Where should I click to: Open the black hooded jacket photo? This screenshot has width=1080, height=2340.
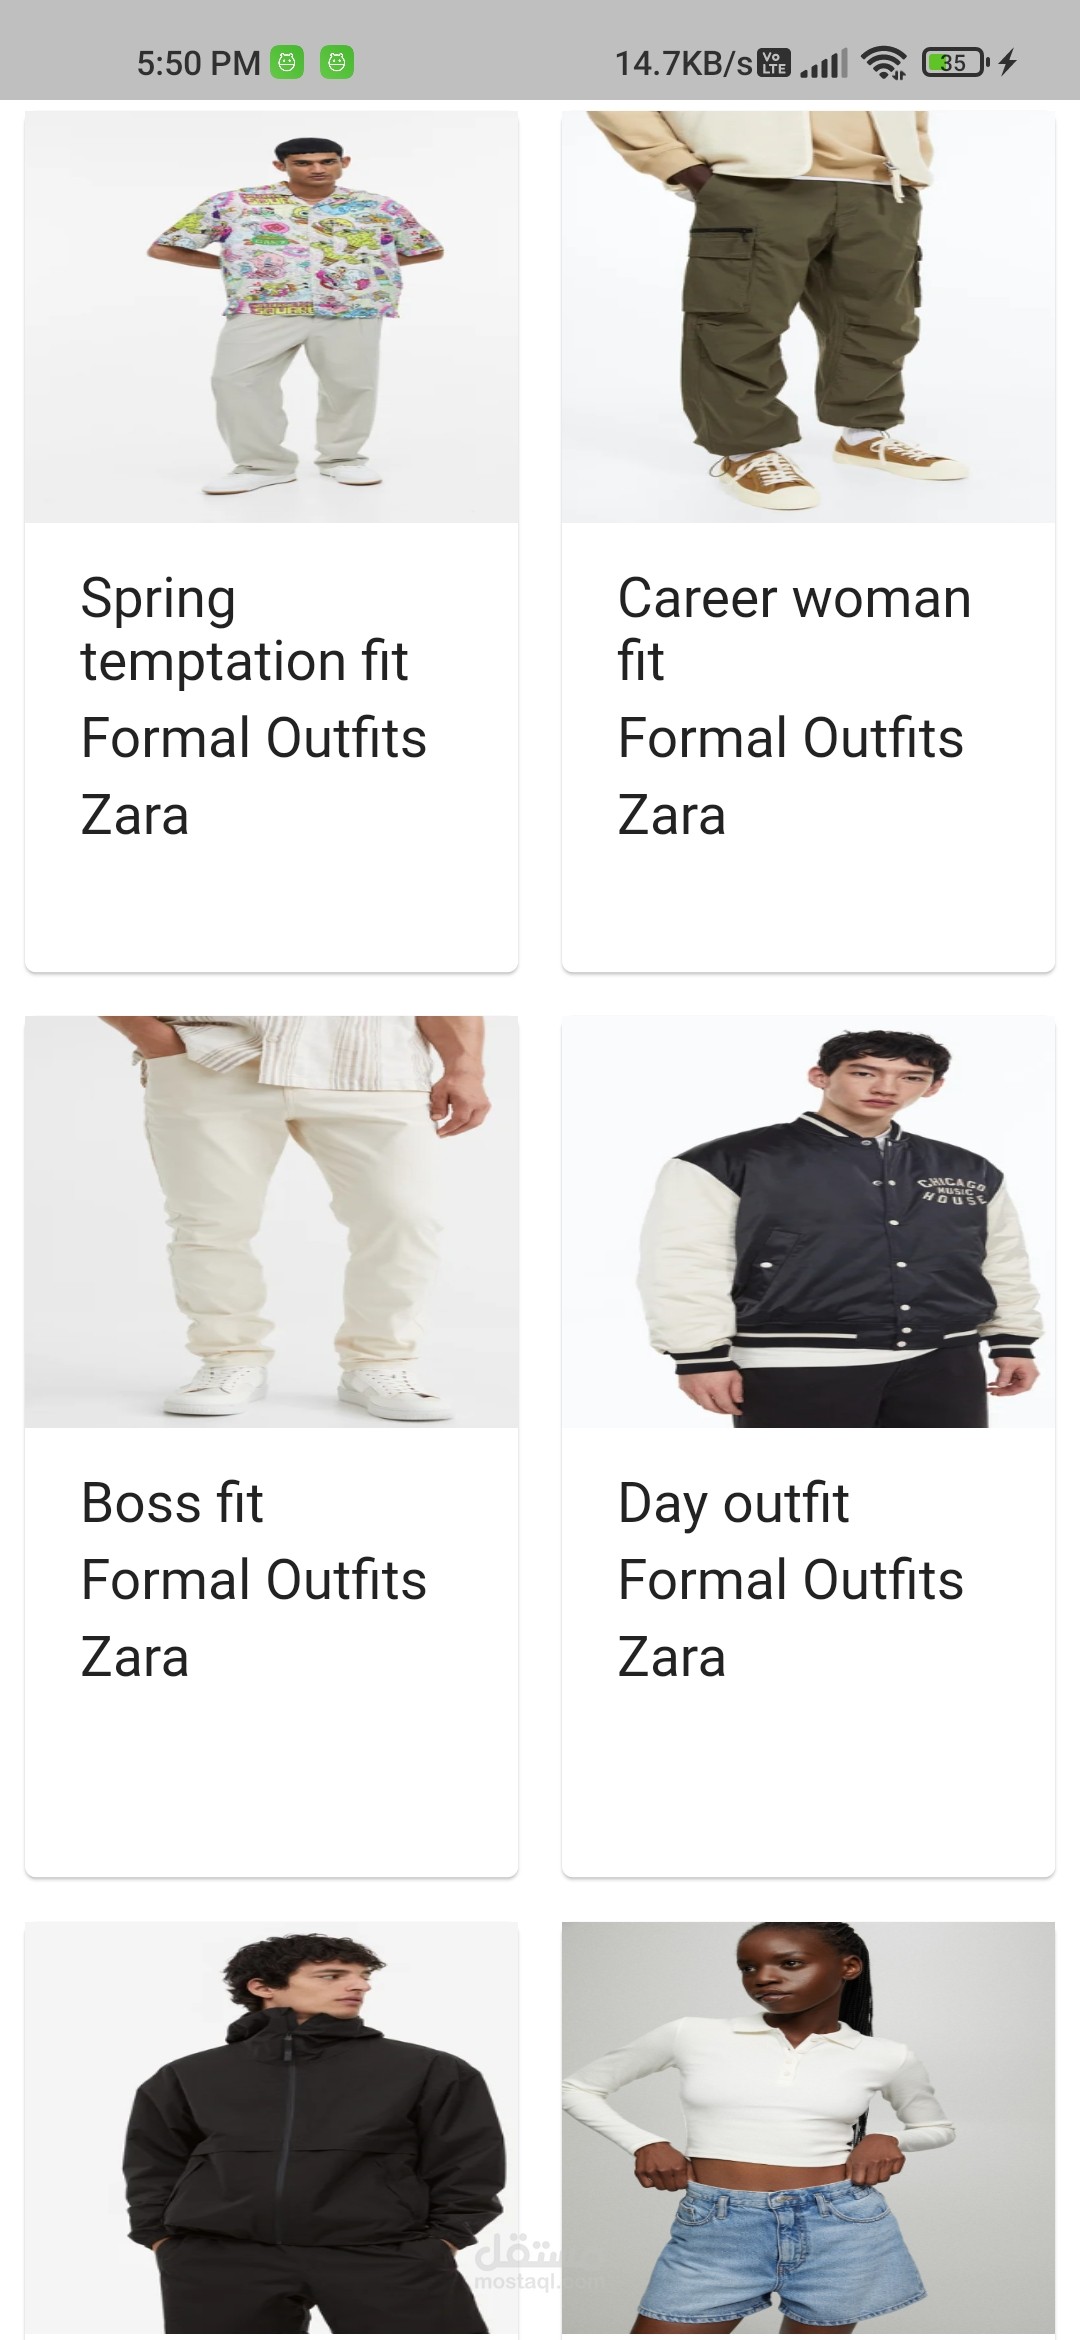click(271, 2128)
